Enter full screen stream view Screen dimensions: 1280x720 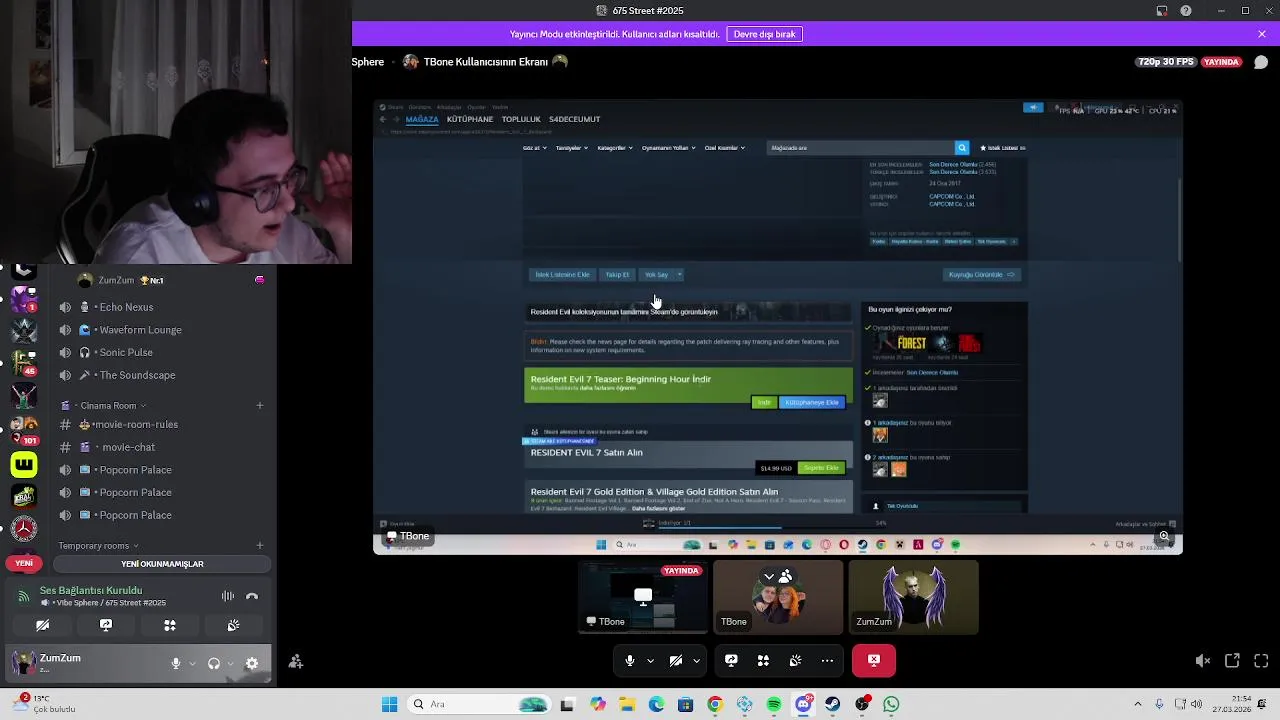click(x=1261, y=660)
